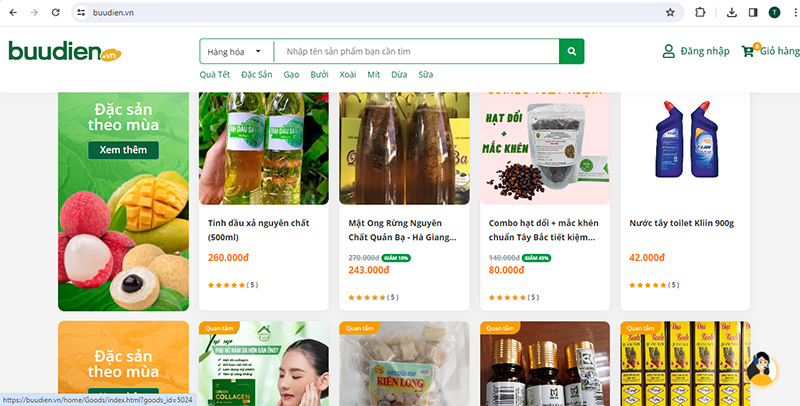Viewport: 800px width, 406px height.
Task: Open the shopping cart icon
Action: (x=748, y=50)
